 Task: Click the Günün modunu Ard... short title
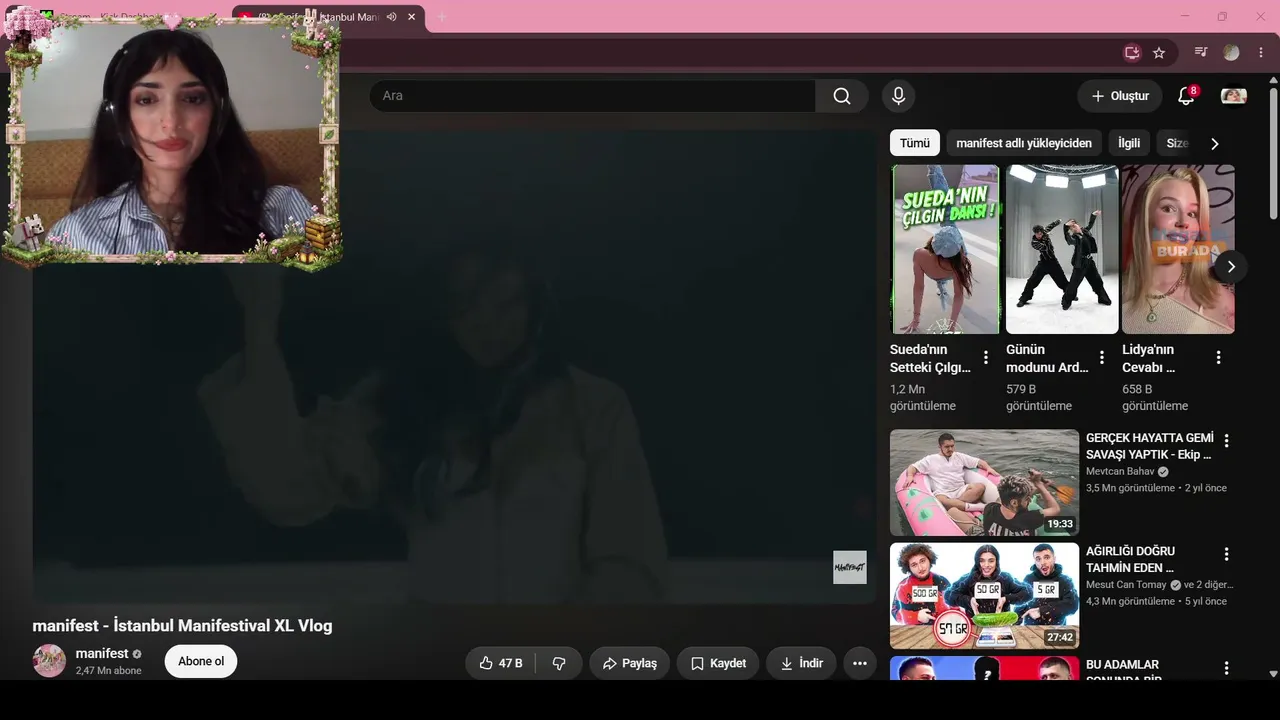pyautogui.click(x=1047, y=359)
